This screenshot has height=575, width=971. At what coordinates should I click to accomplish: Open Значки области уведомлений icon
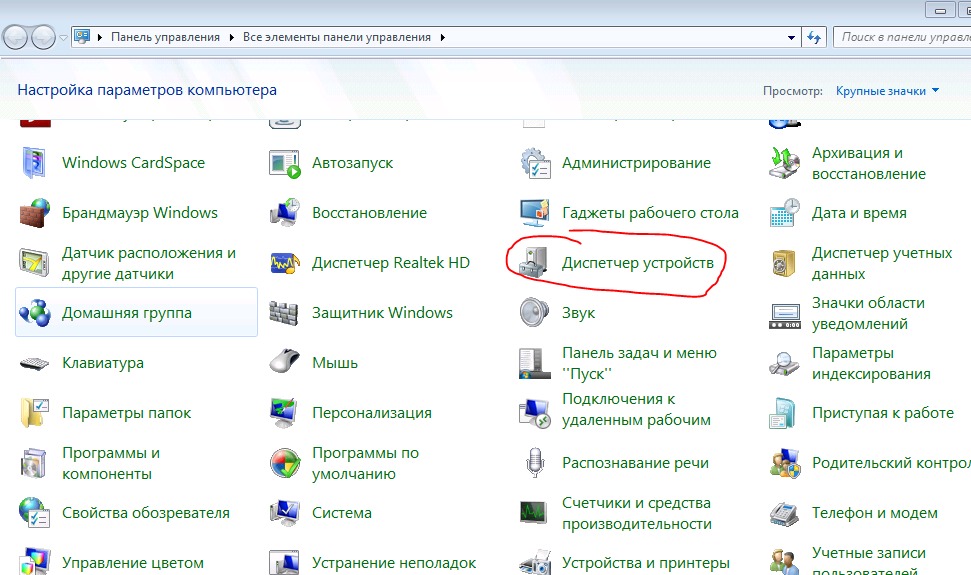click(x=785, y=315)
